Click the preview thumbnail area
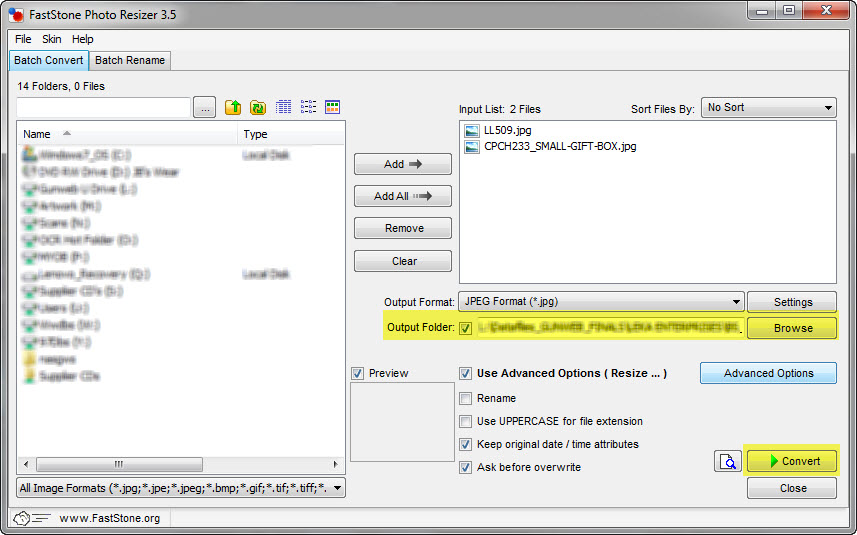 402,422
